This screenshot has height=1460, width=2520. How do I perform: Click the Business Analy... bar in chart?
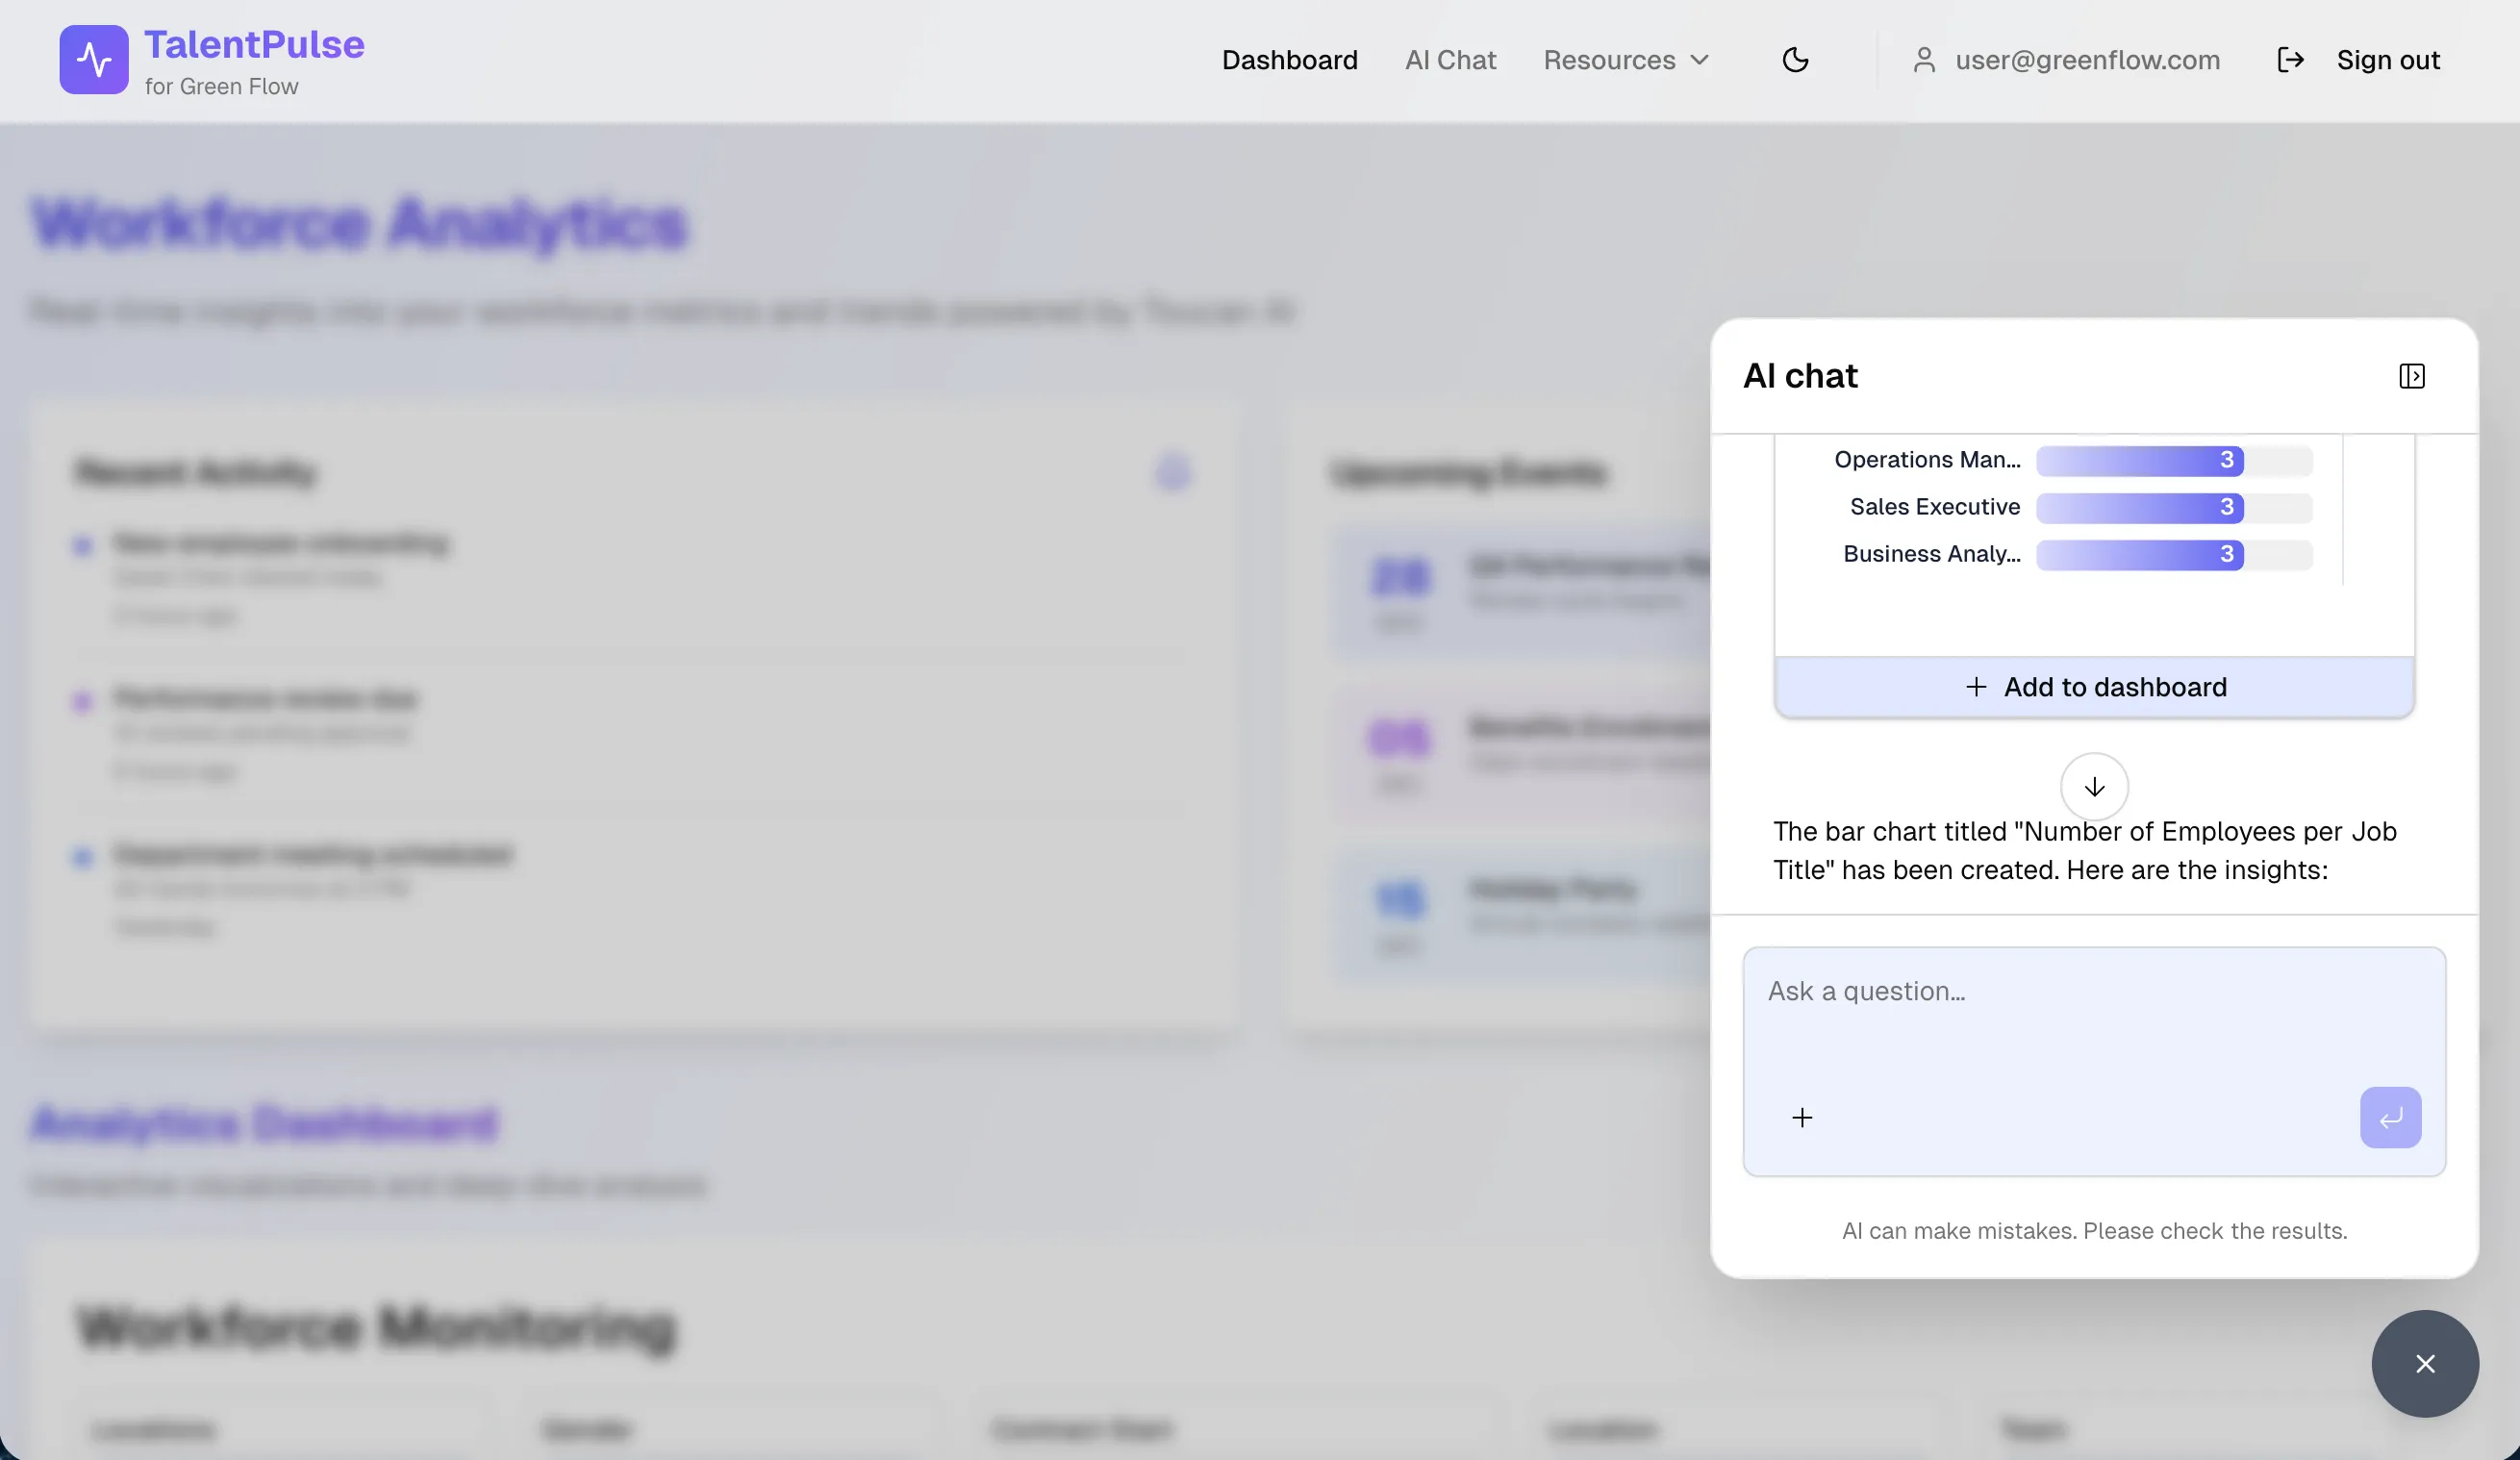click(x=2140, y=554)
